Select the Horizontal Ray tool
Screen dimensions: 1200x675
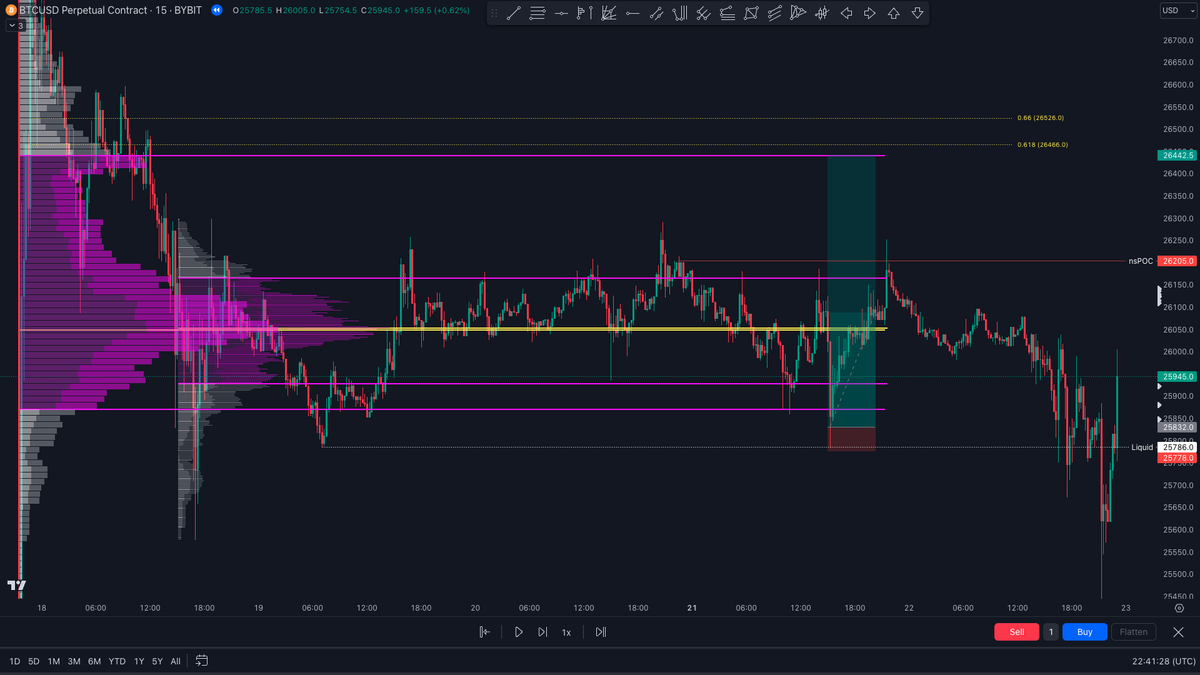pos(632,13)
